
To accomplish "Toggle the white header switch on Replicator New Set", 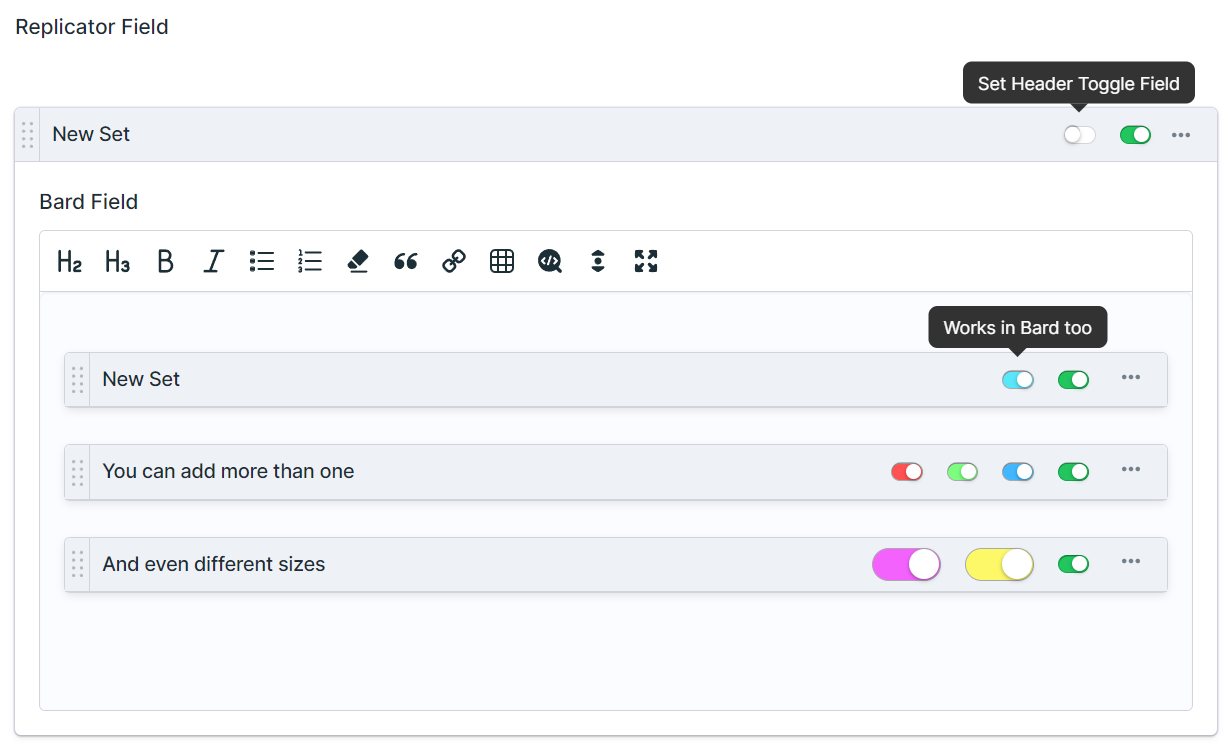I will (1080, 135).
